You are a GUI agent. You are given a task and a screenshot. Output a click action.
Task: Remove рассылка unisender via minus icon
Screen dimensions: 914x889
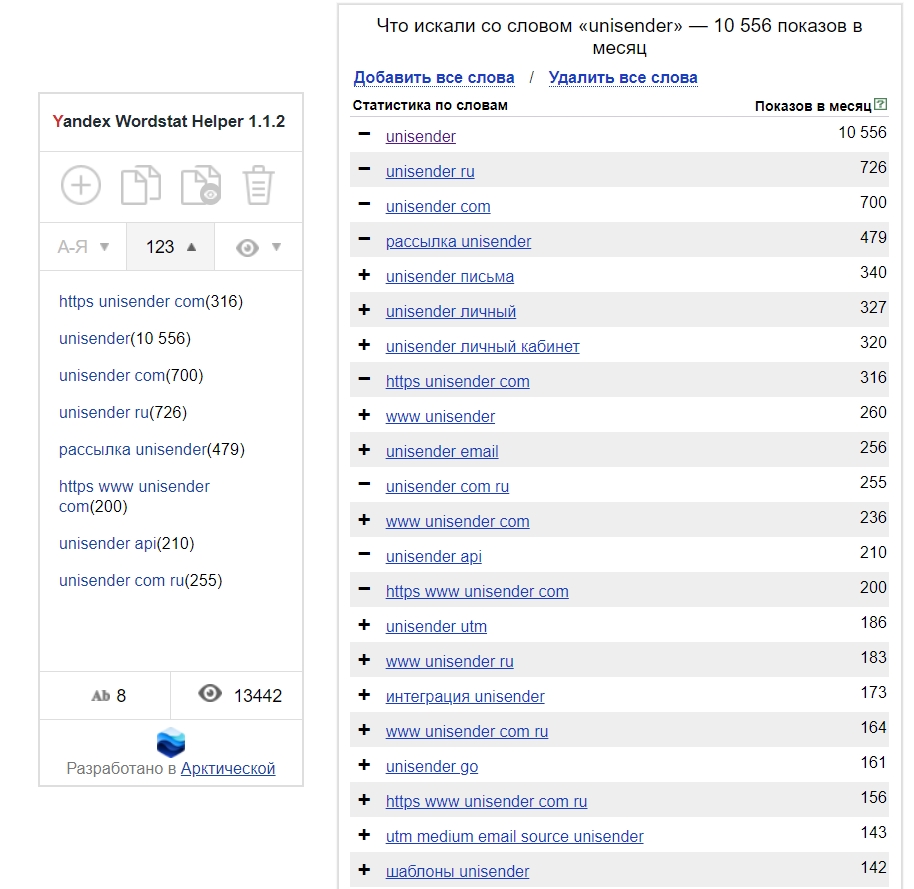364,239
